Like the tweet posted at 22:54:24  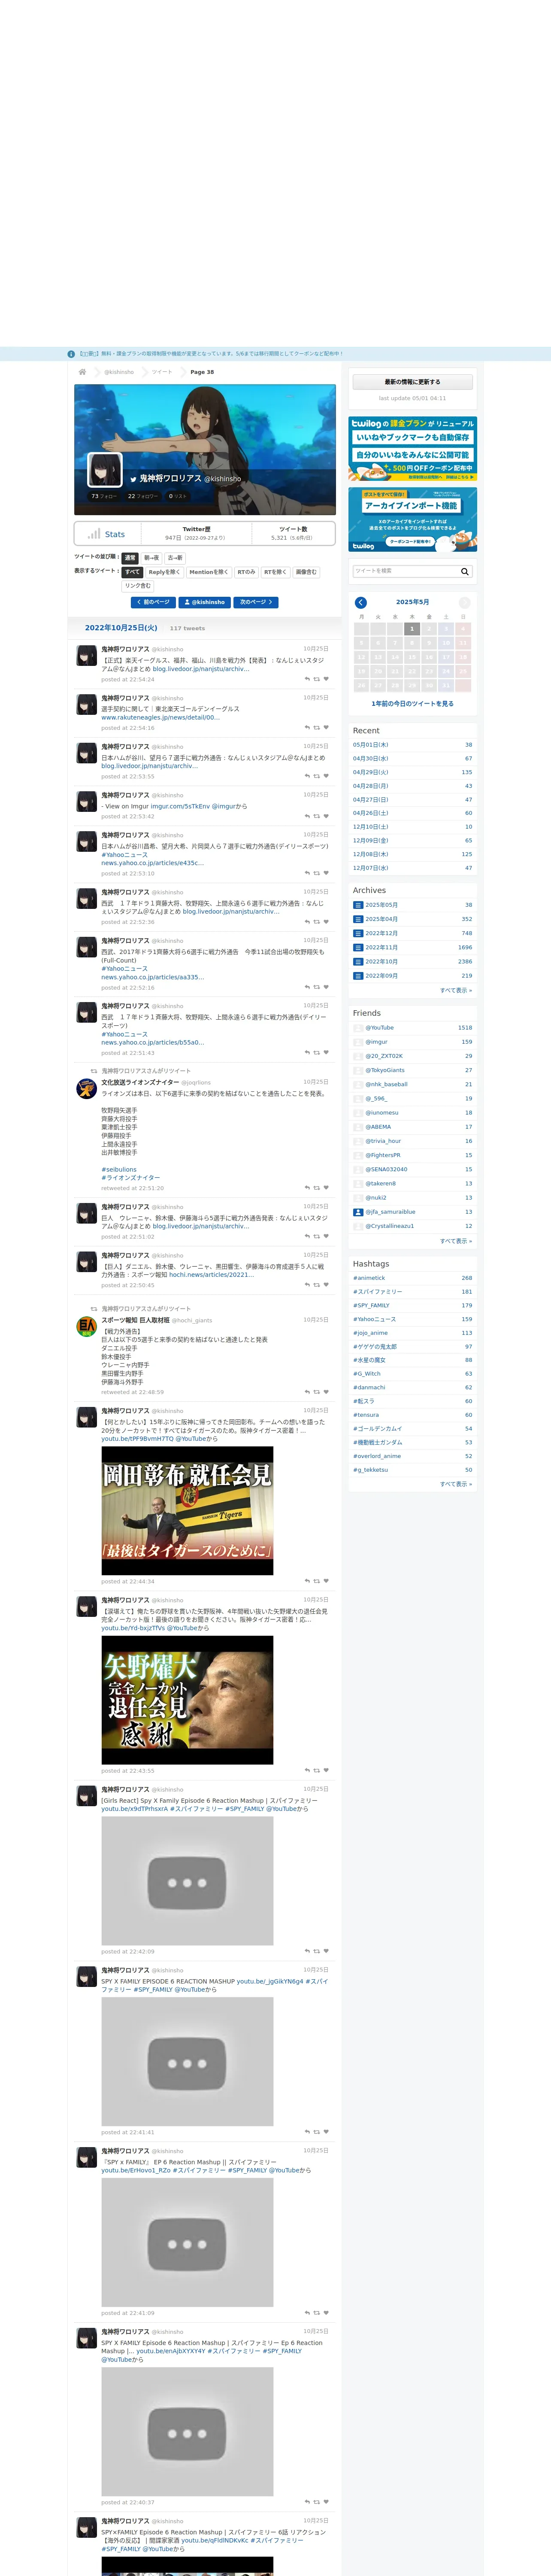point(326,679)
